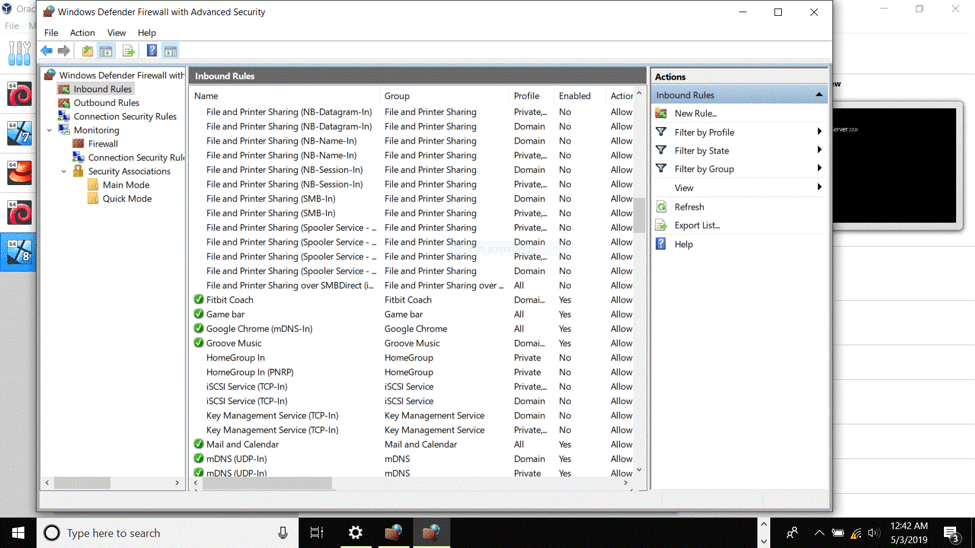
Task: Click the Outbound Rules tree icon
Action: coord(63,103)
